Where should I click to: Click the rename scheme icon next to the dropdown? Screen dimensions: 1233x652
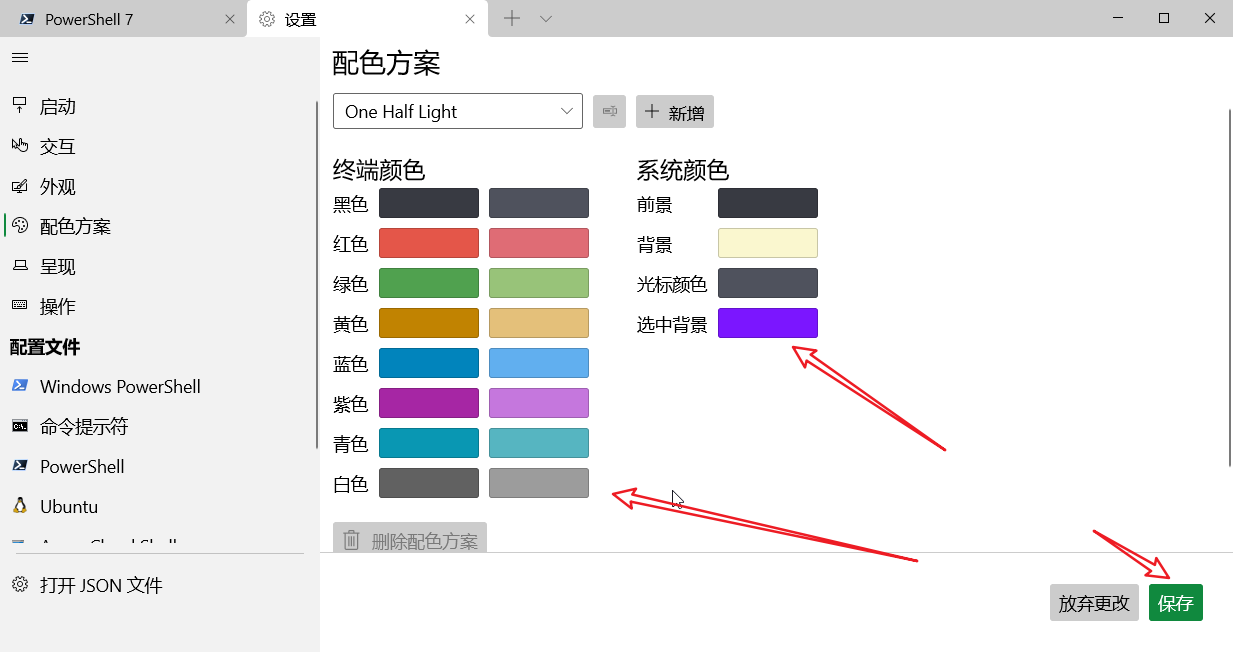point(609,111)
